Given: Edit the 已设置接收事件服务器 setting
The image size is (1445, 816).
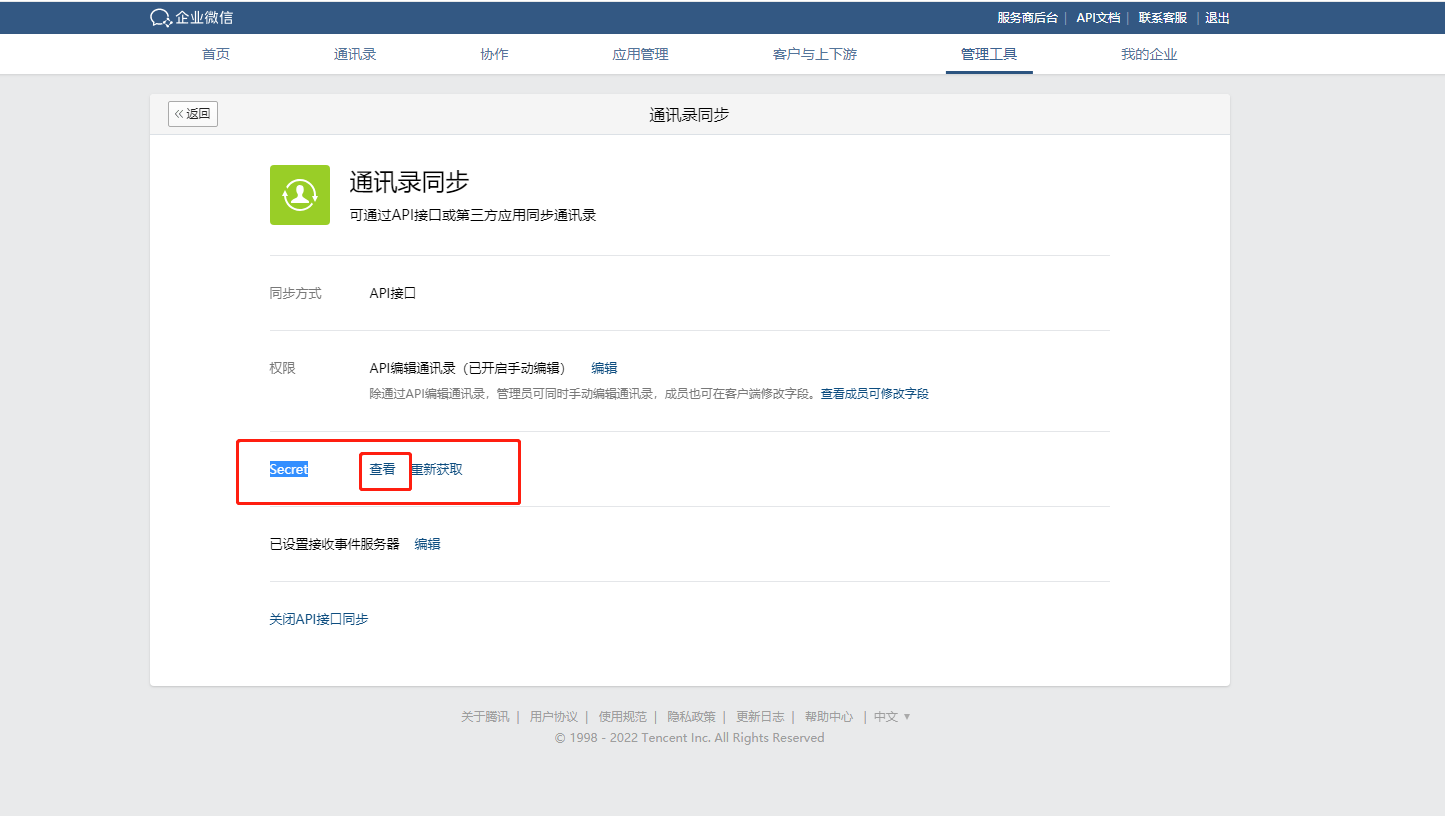Looking at the screenshot, I should [x=427, y=544].
